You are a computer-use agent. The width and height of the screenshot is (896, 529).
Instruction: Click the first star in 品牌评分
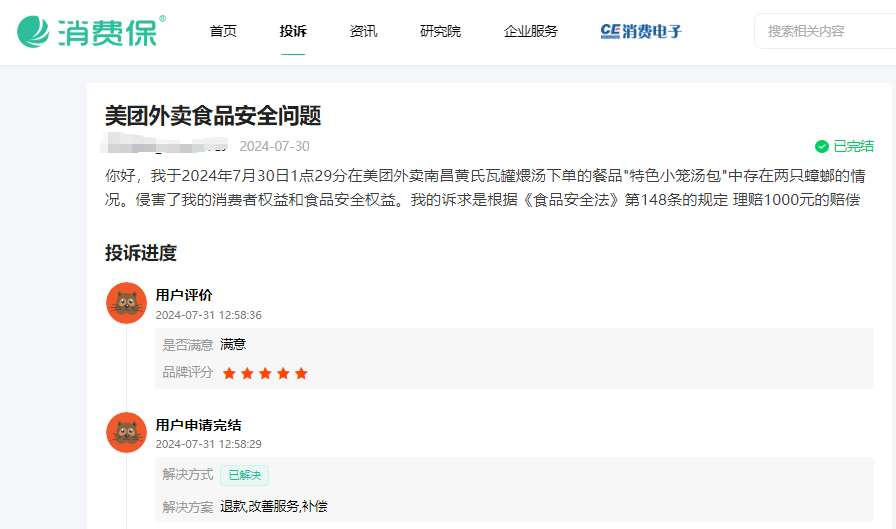click(229, 374)
